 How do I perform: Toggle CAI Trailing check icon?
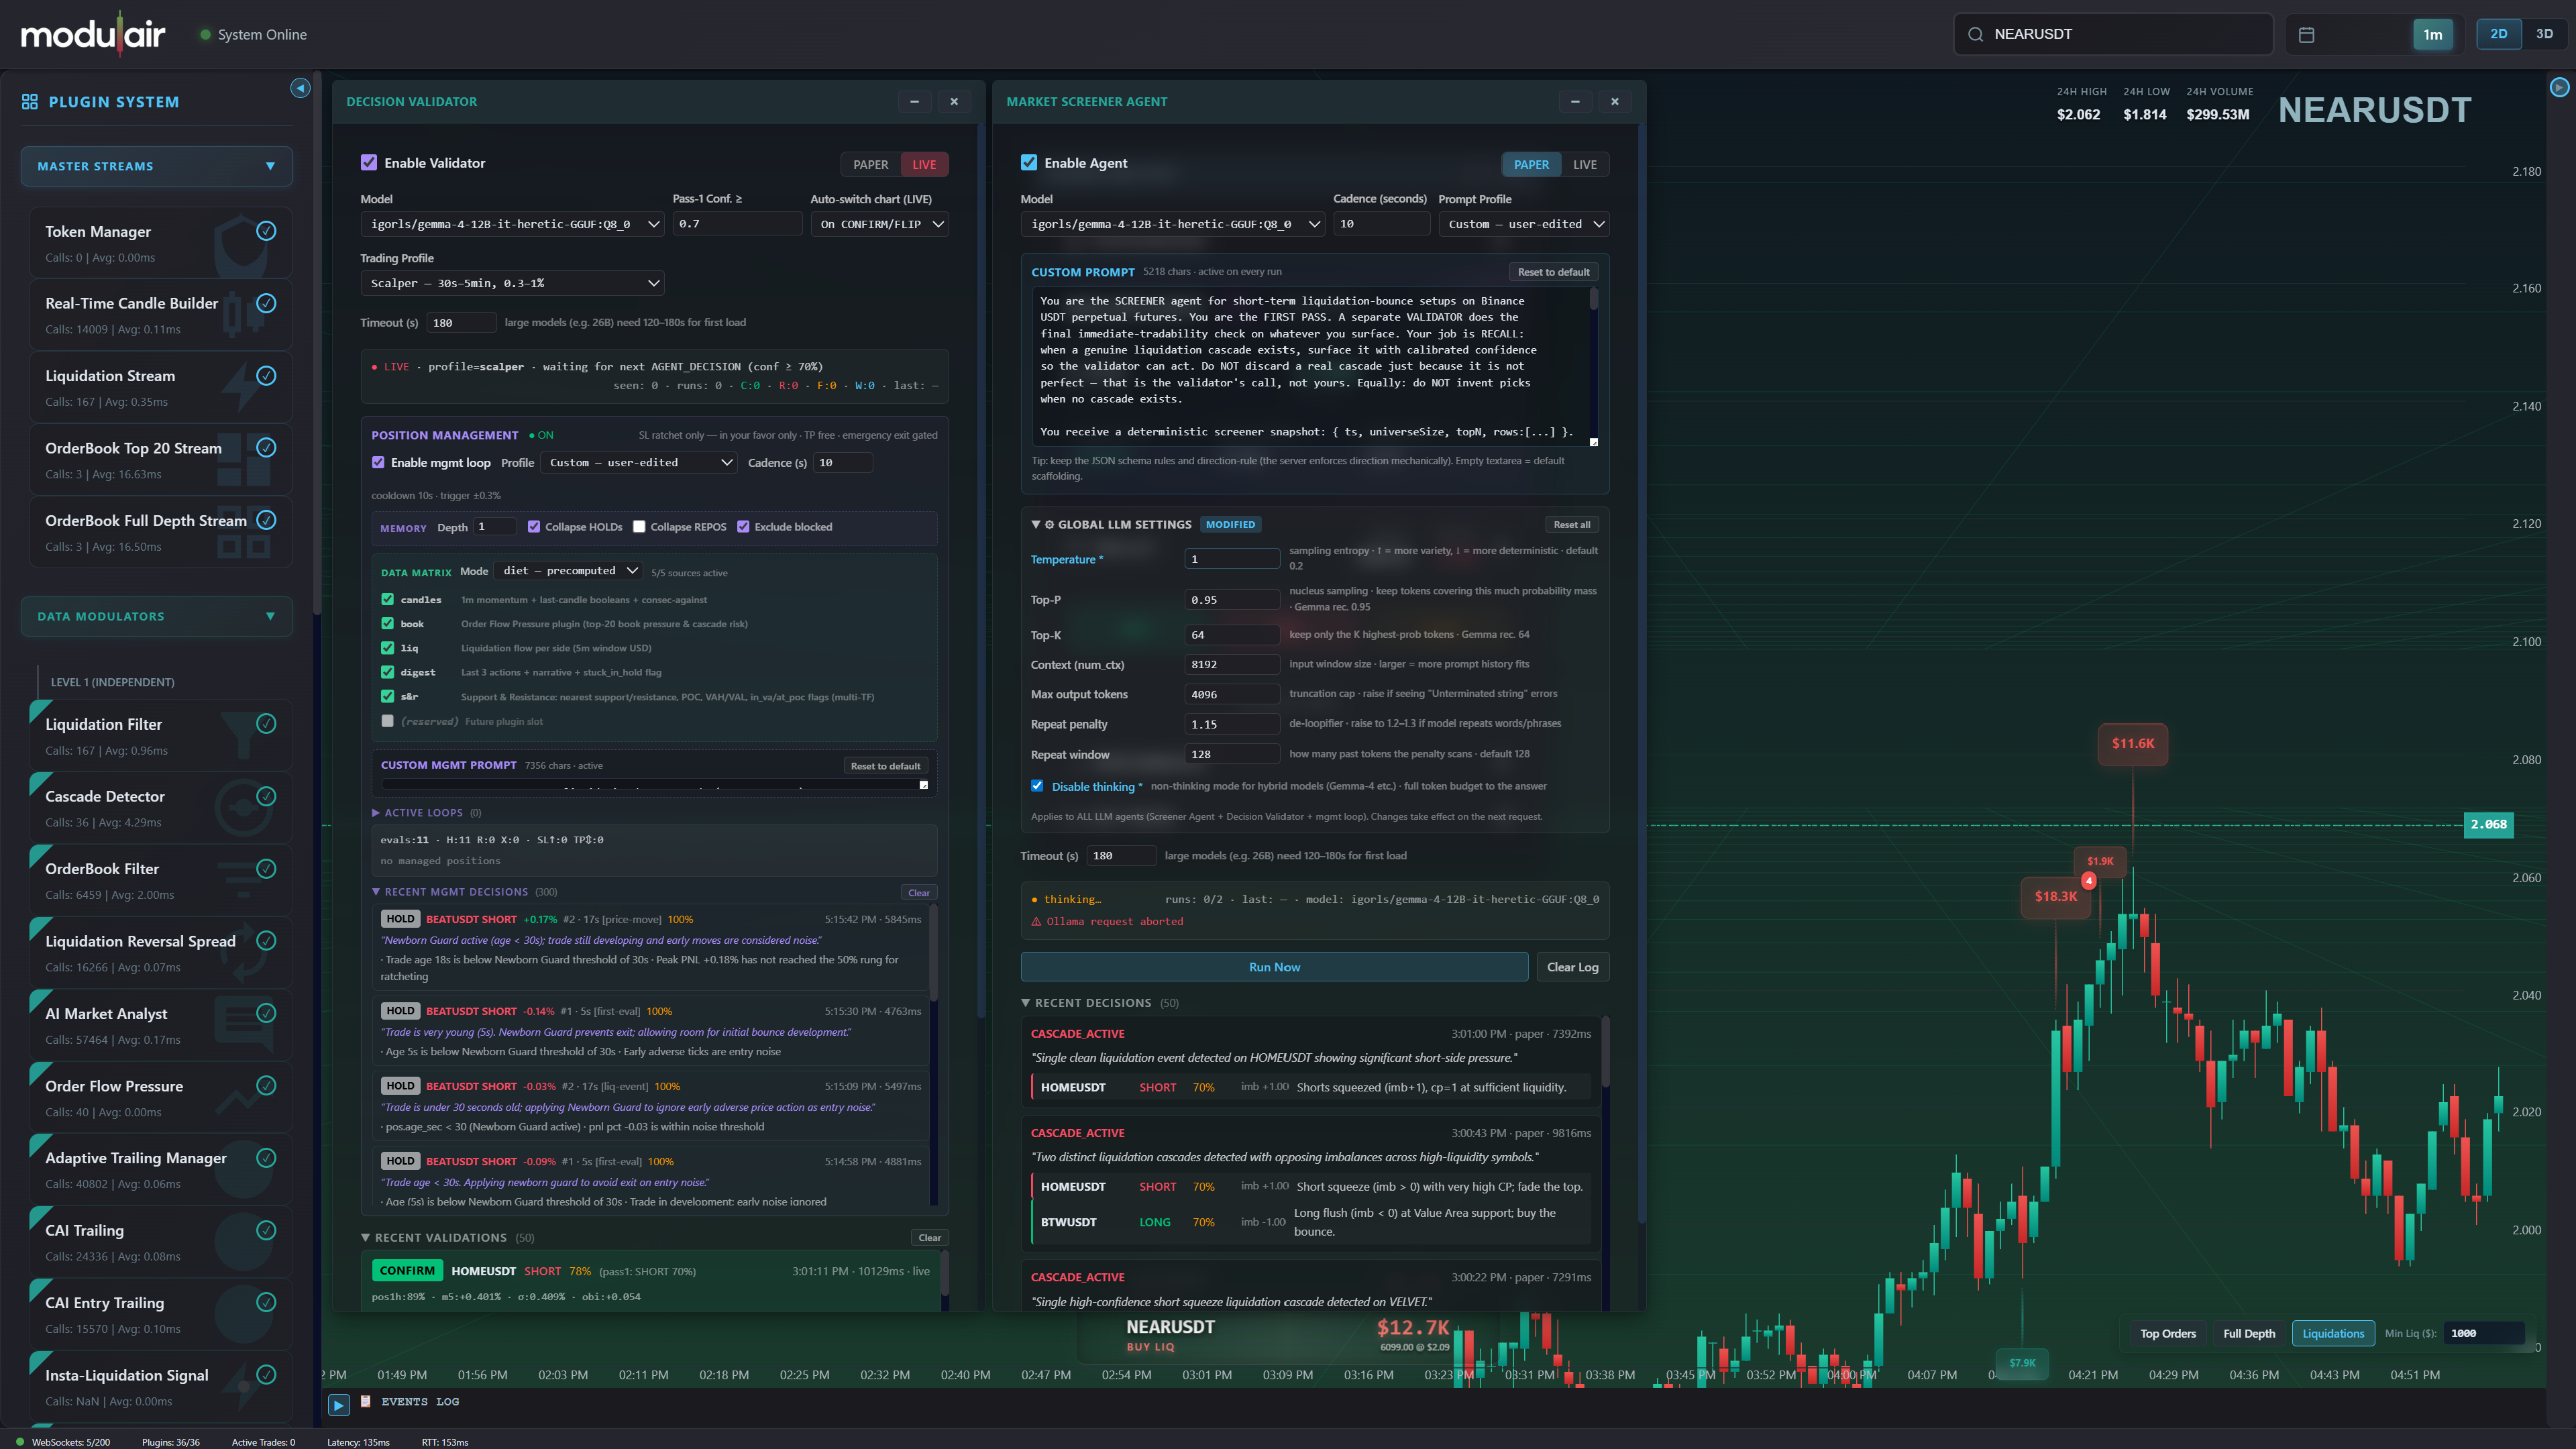(266, 1231)
